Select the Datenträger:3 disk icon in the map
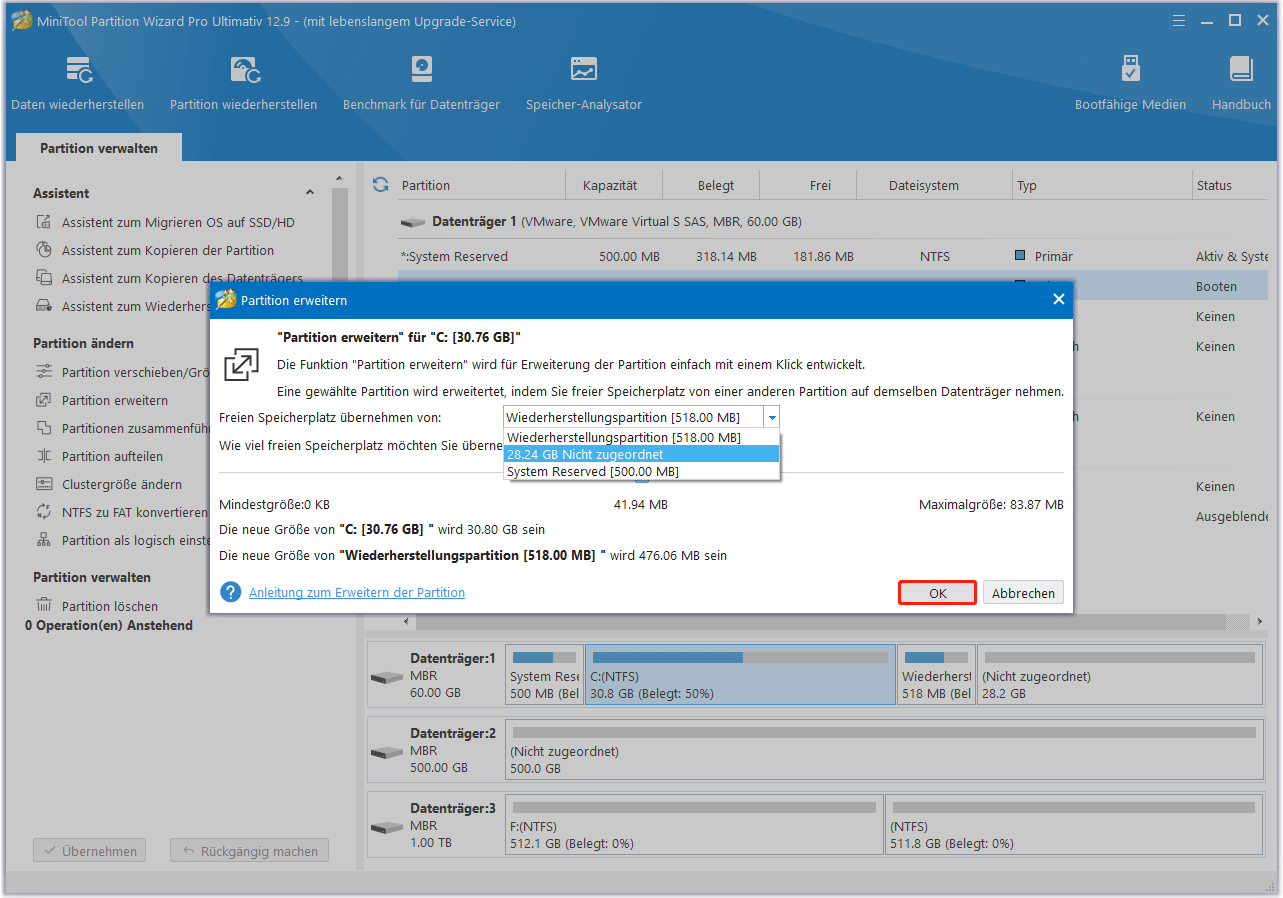Screen dimensions: 1283x898 (386, 828)
